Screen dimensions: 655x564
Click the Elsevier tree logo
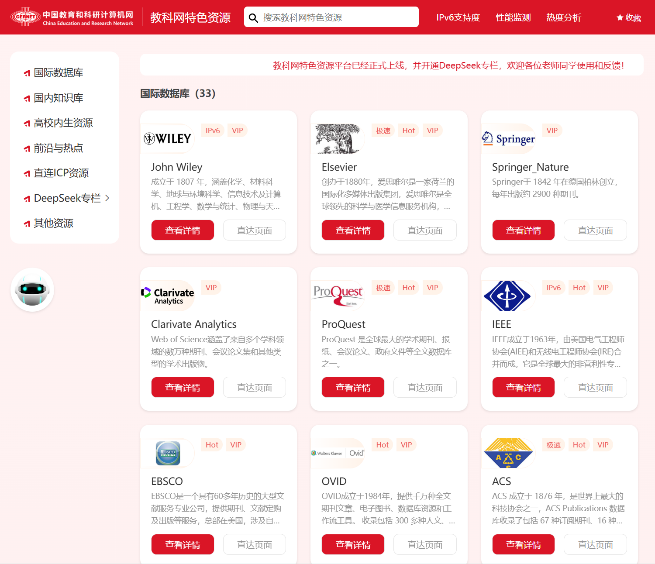point(338,138)
